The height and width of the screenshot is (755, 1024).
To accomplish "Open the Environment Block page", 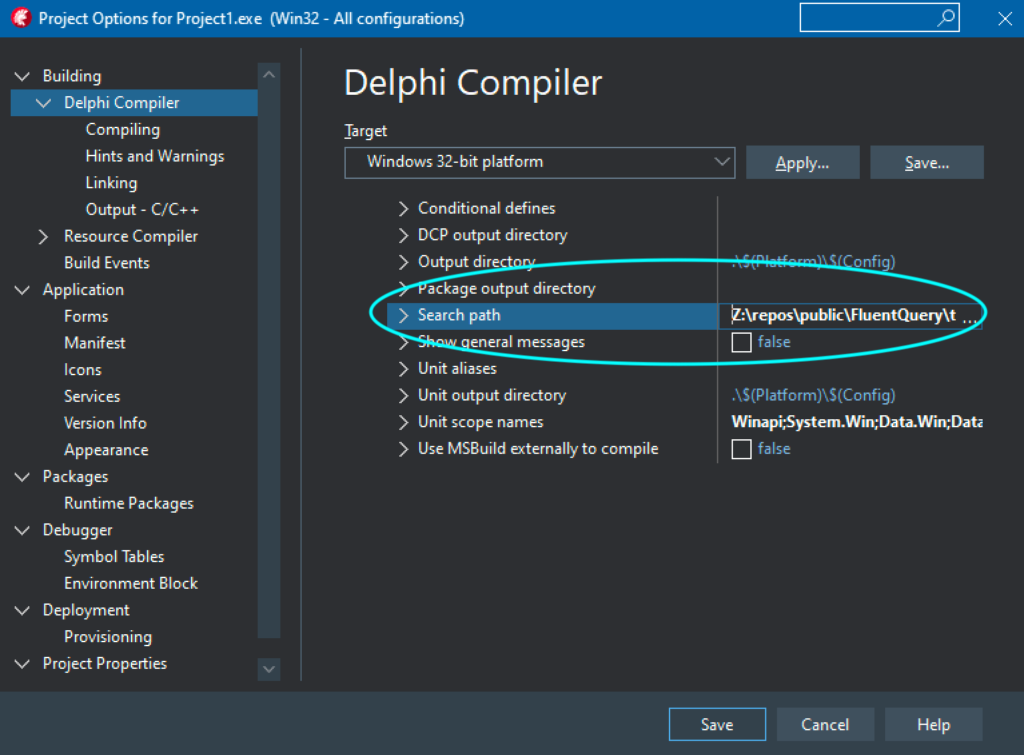I will click(x=131, y=584).
